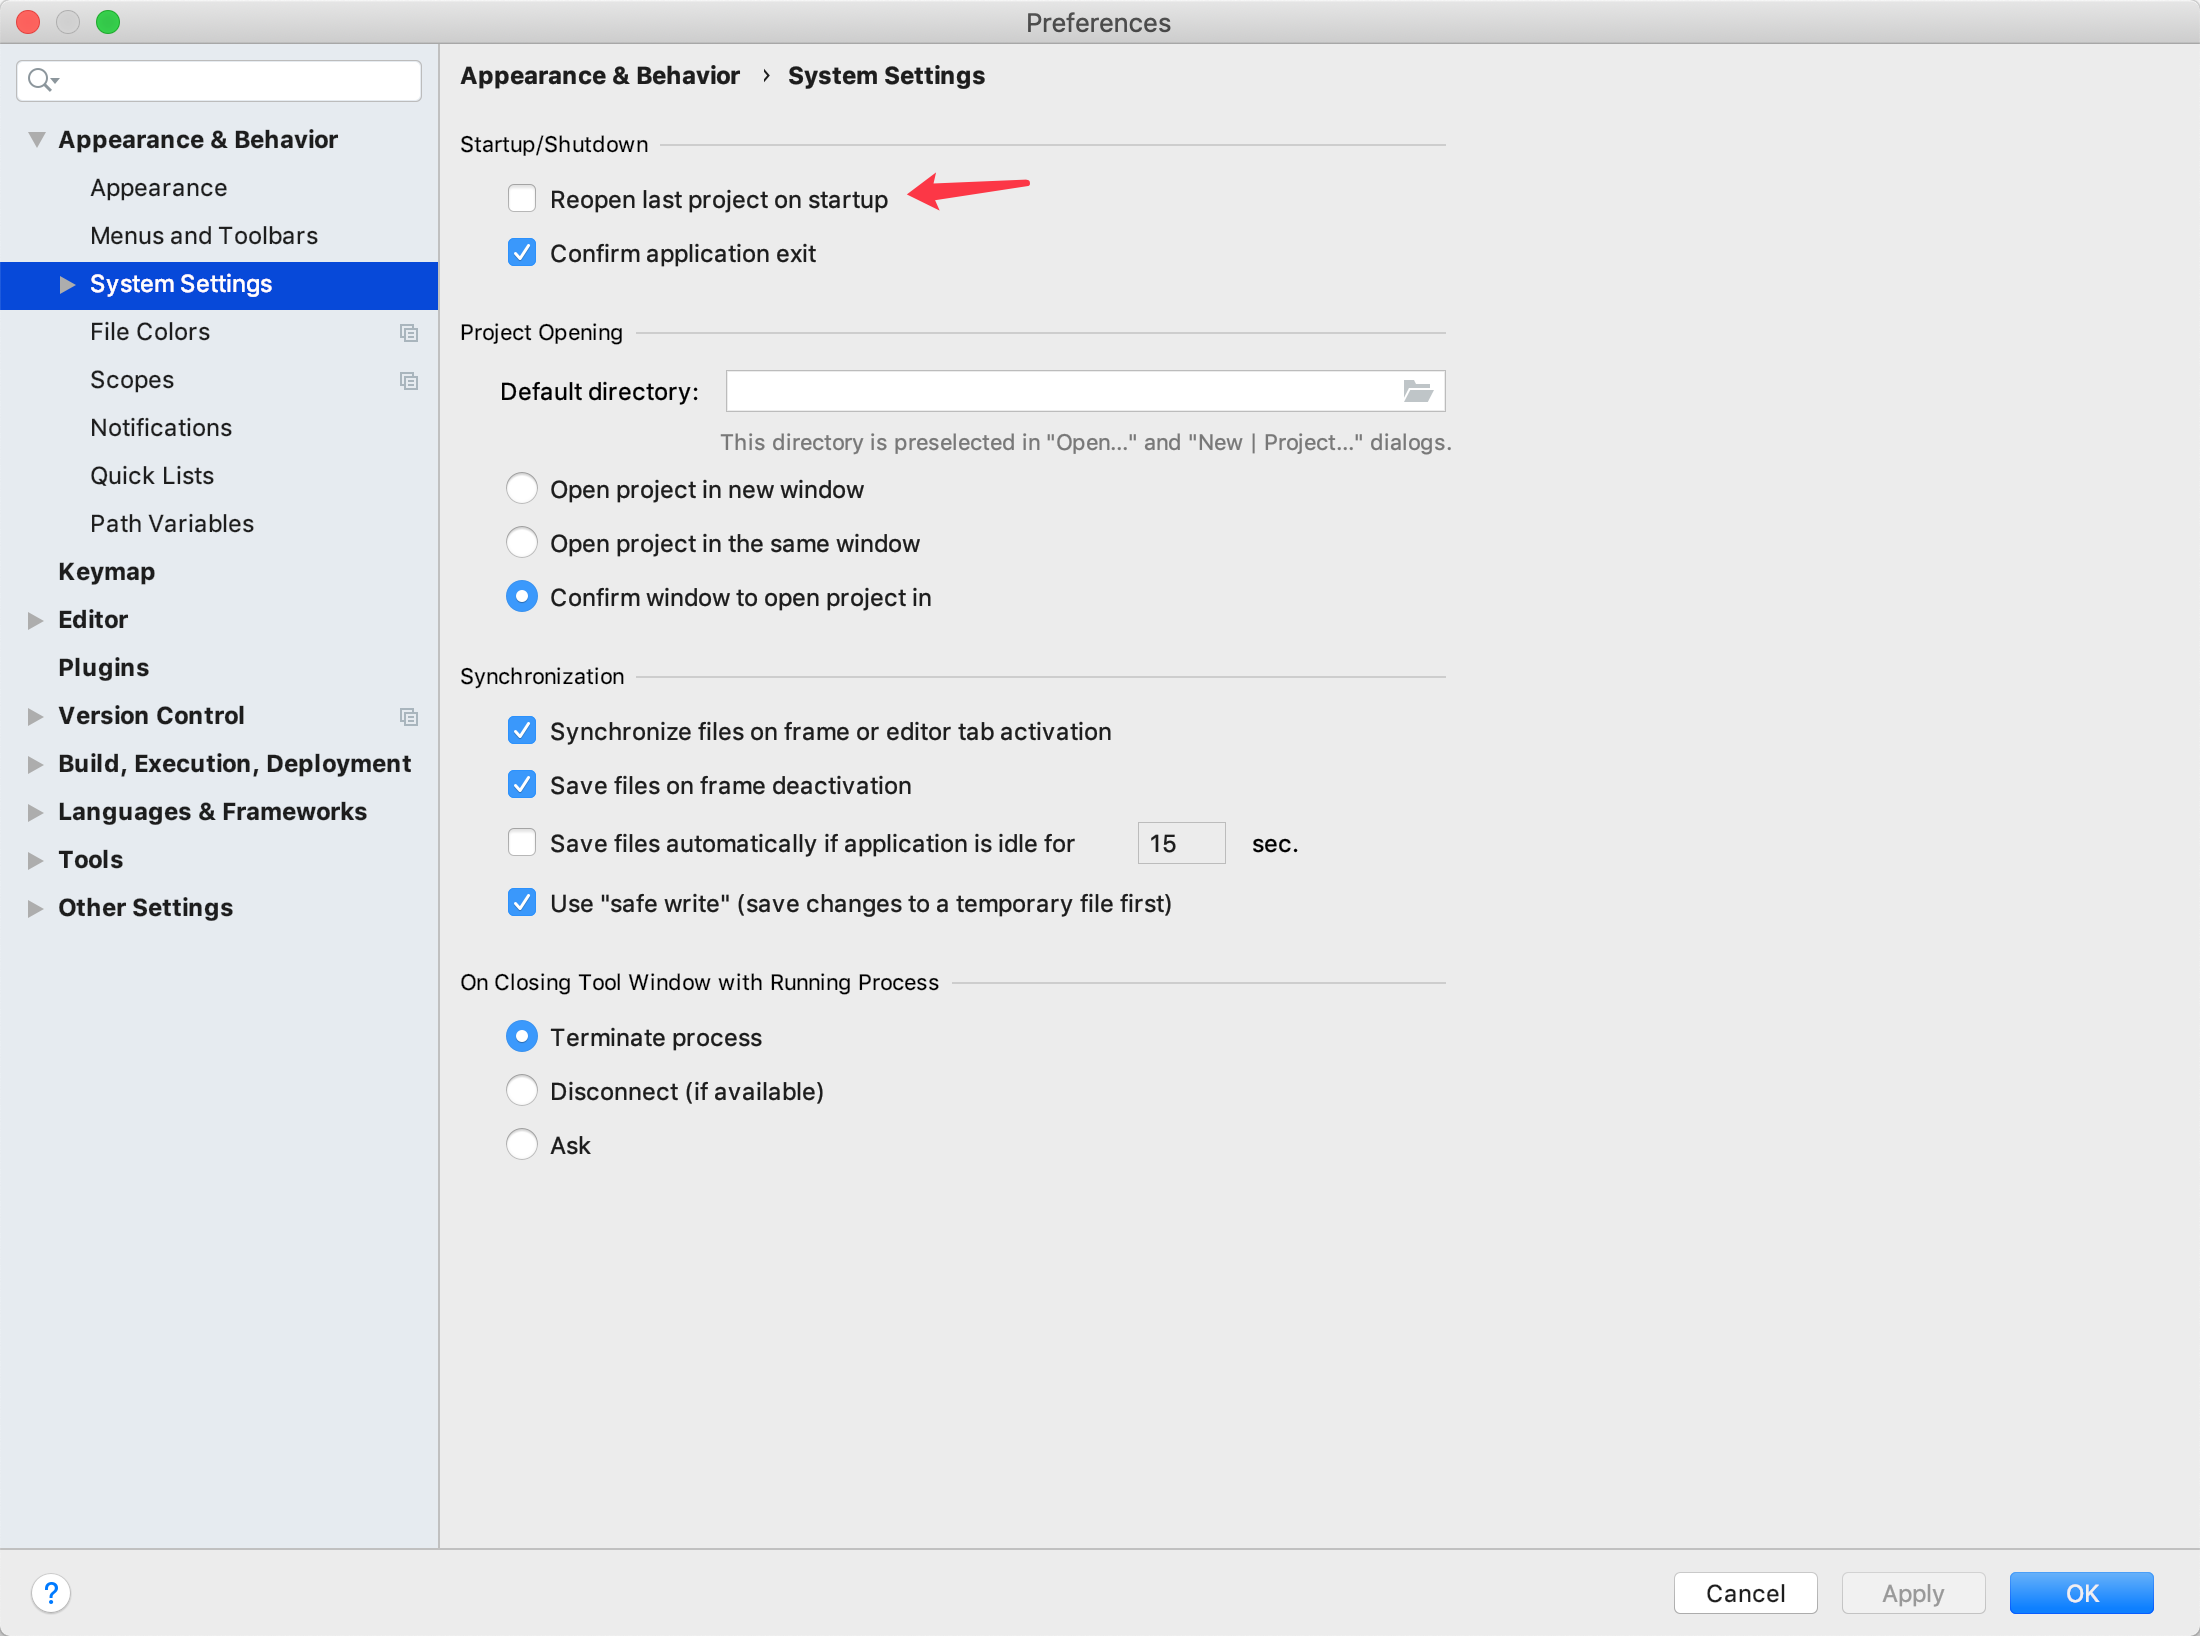Click the Apply button

pos(1913,1593)
